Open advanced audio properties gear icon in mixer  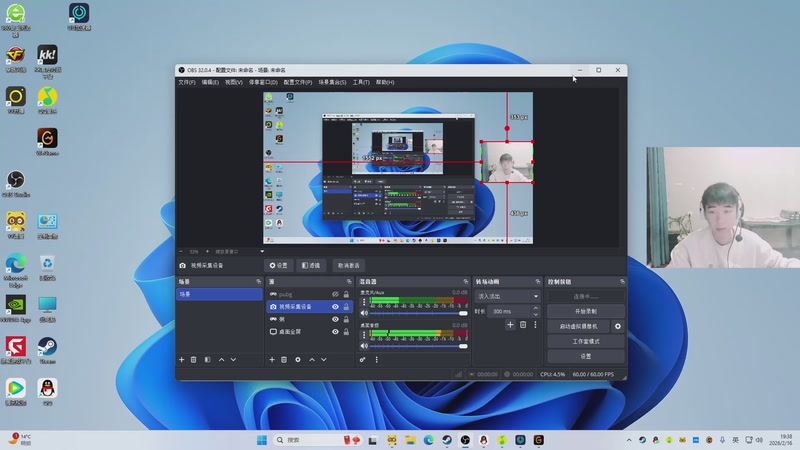click(x=363, y=359)
